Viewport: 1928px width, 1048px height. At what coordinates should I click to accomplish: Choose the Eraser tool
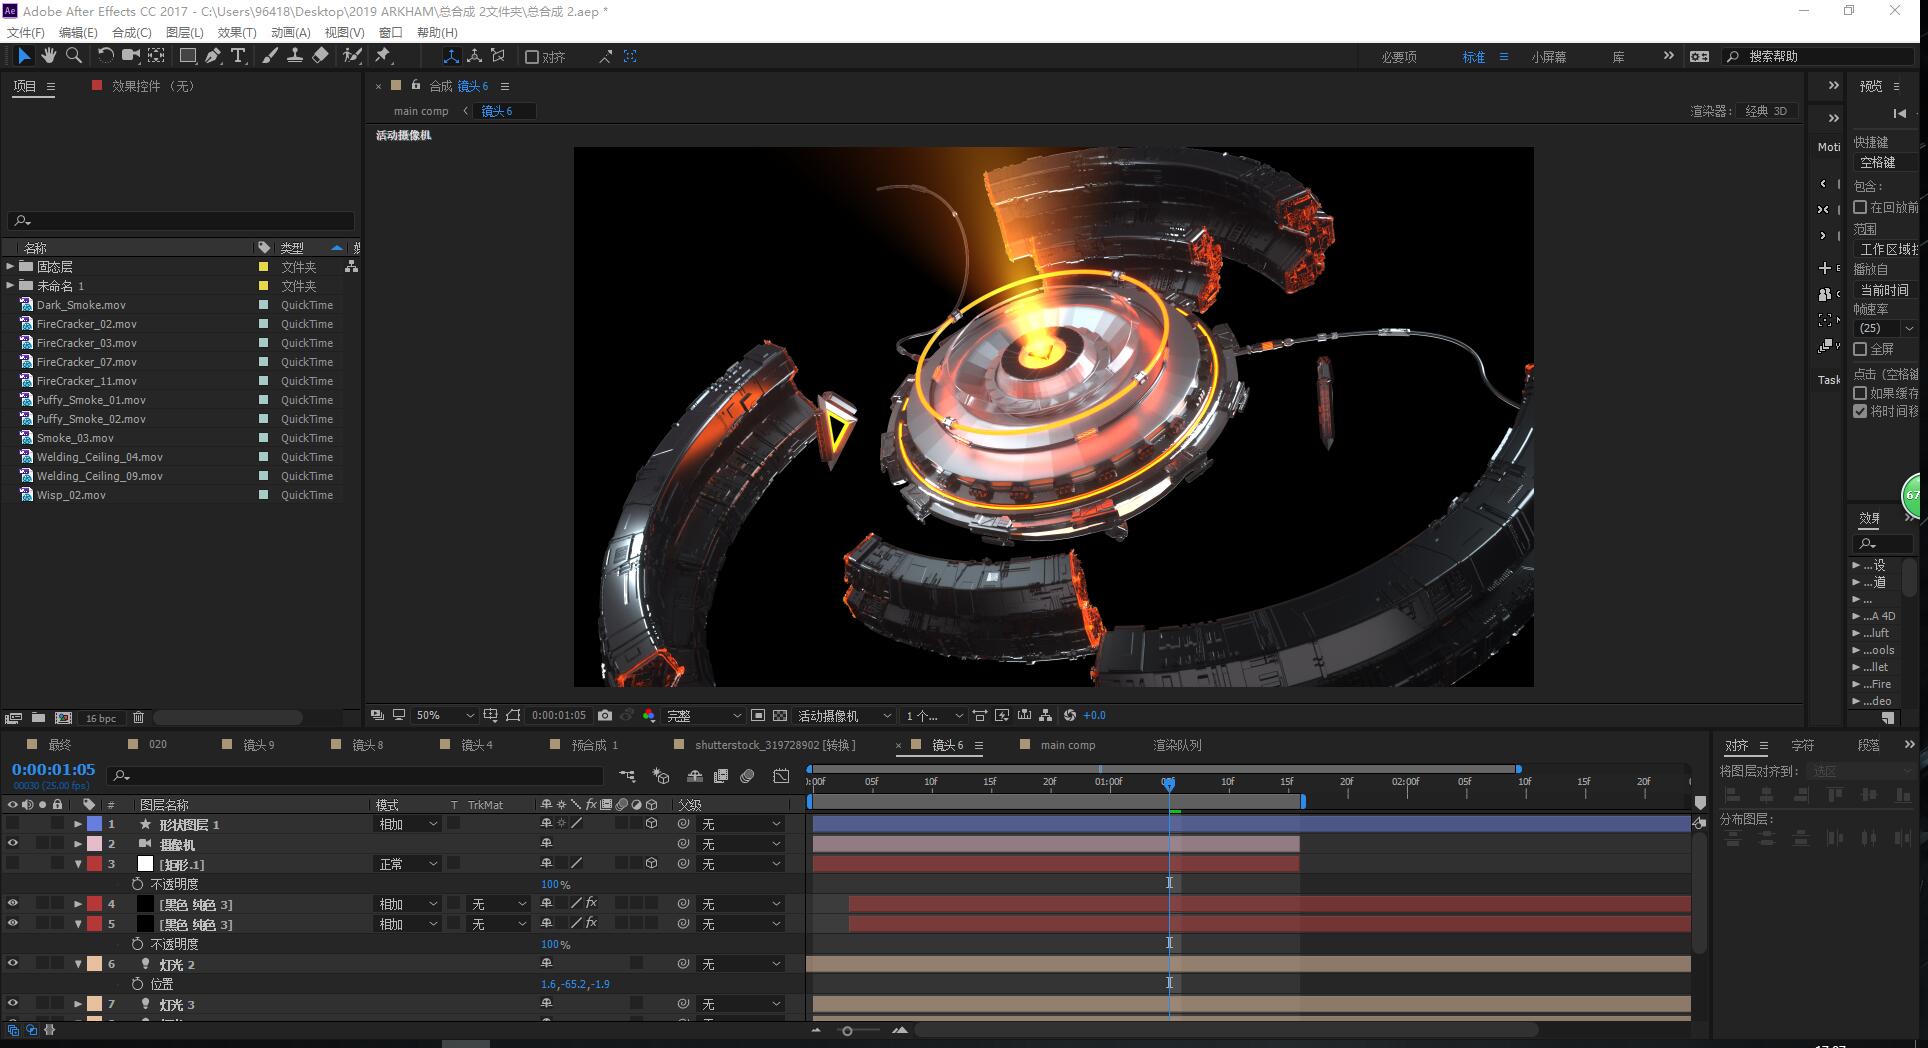tap(320, 56)
